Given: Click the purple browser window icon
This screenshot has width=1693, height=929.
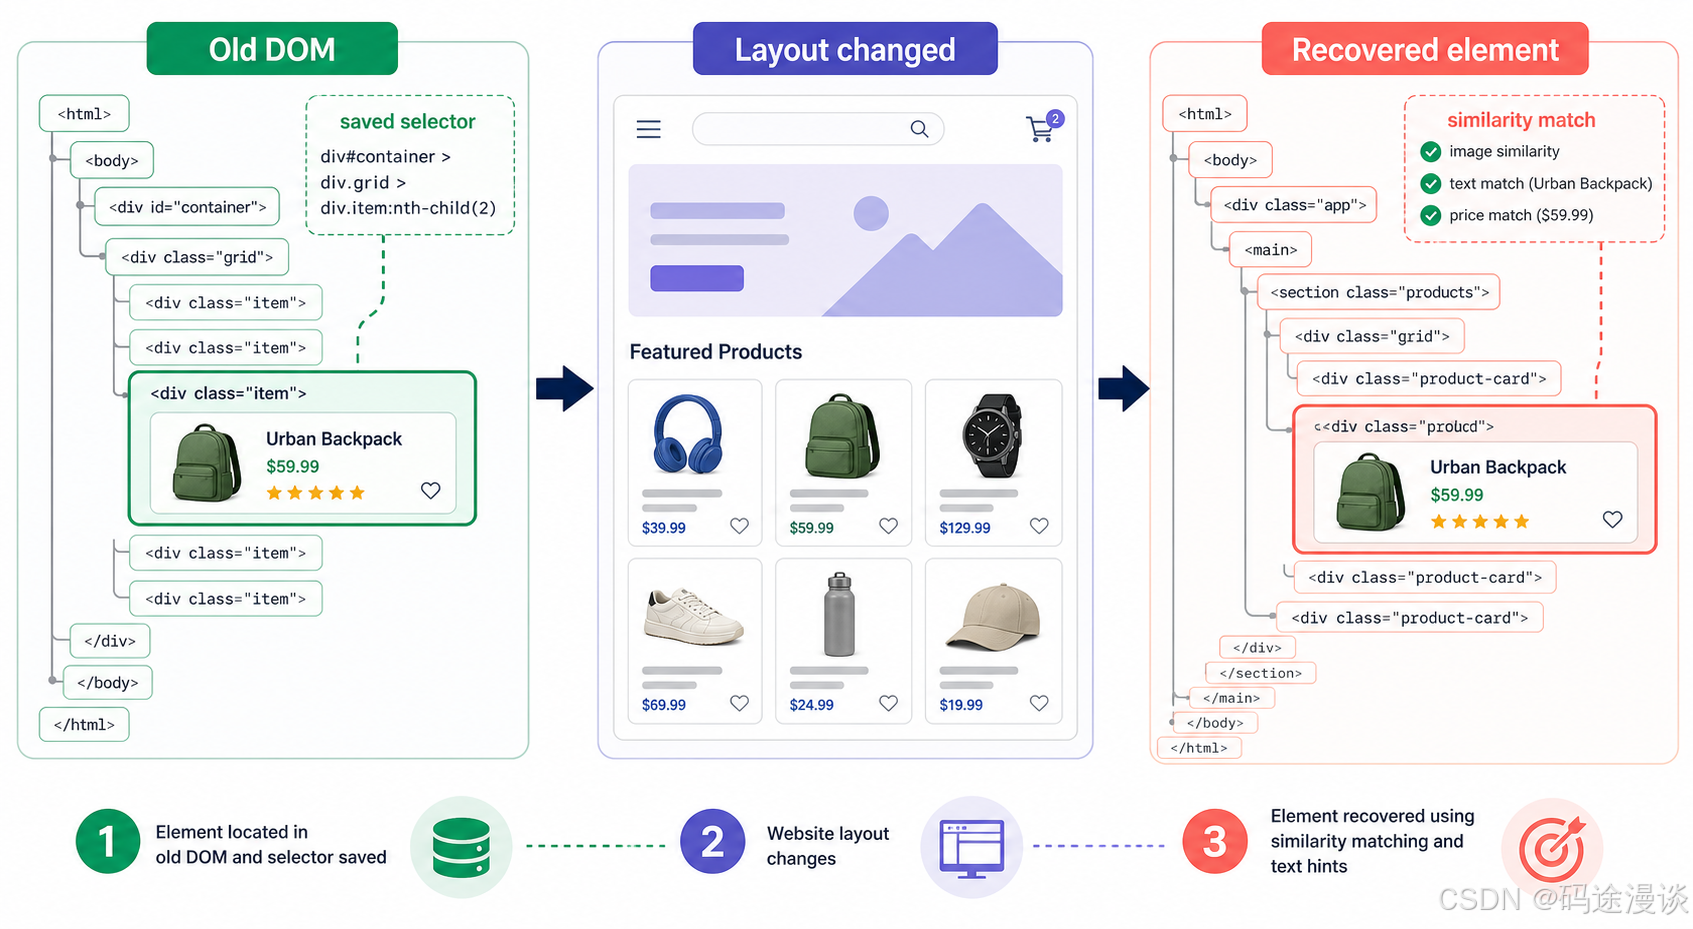Looking at the screenshot, I should point(971,848).
